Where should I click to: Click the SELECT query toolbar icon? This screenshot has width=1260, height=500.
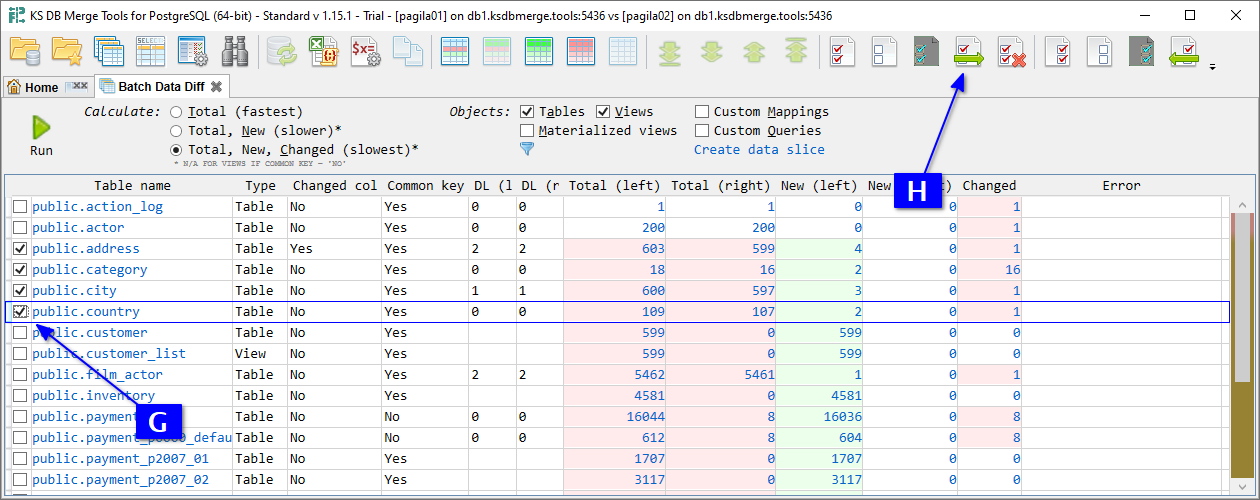(150, 51)
